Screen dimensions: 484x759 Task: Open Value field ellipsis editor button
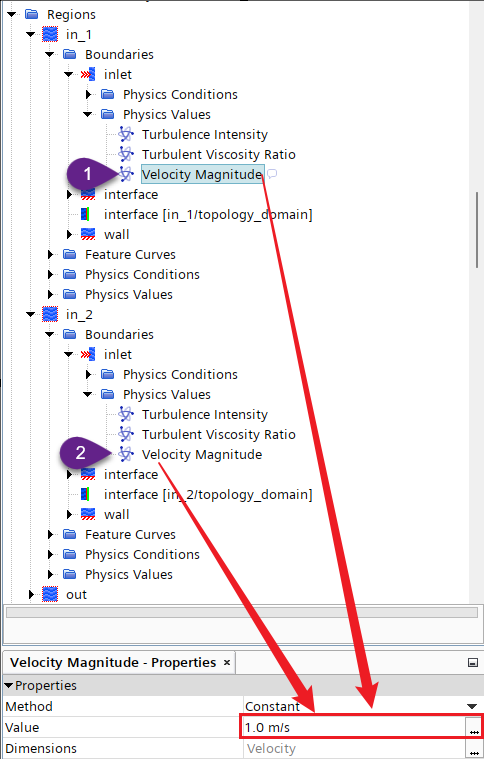(473, 728)
